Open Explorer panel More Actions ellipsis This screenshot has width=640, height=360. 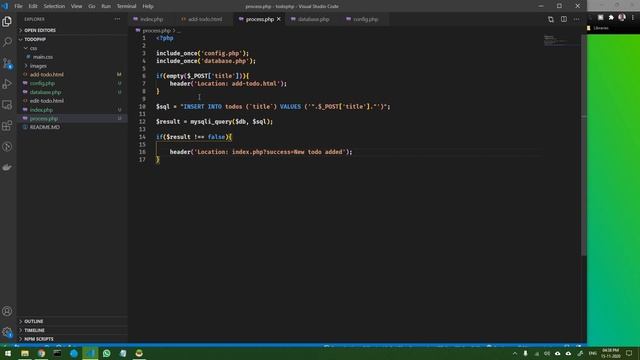117,19
